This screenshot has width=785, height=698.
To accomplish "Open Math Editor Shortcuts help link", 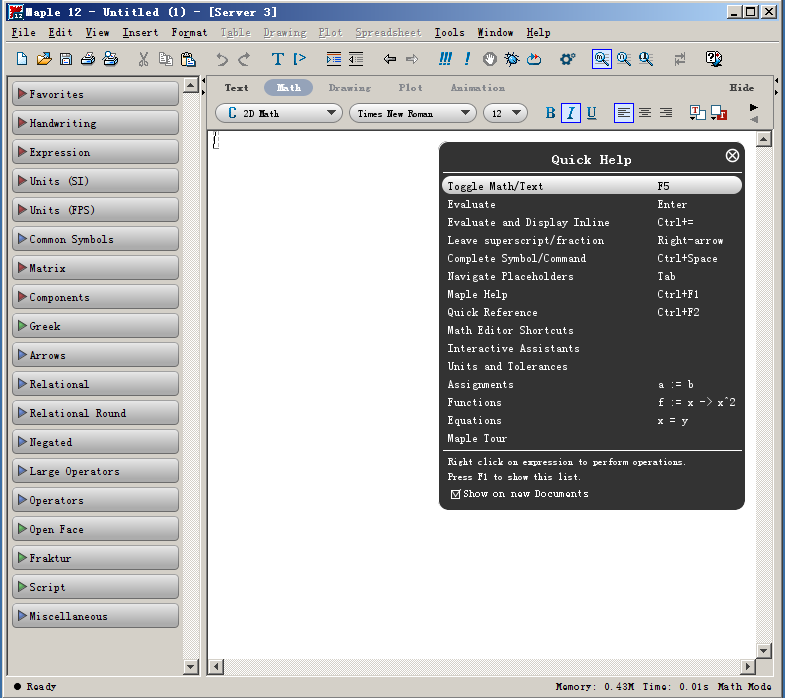I will click(x=510, y=330).
